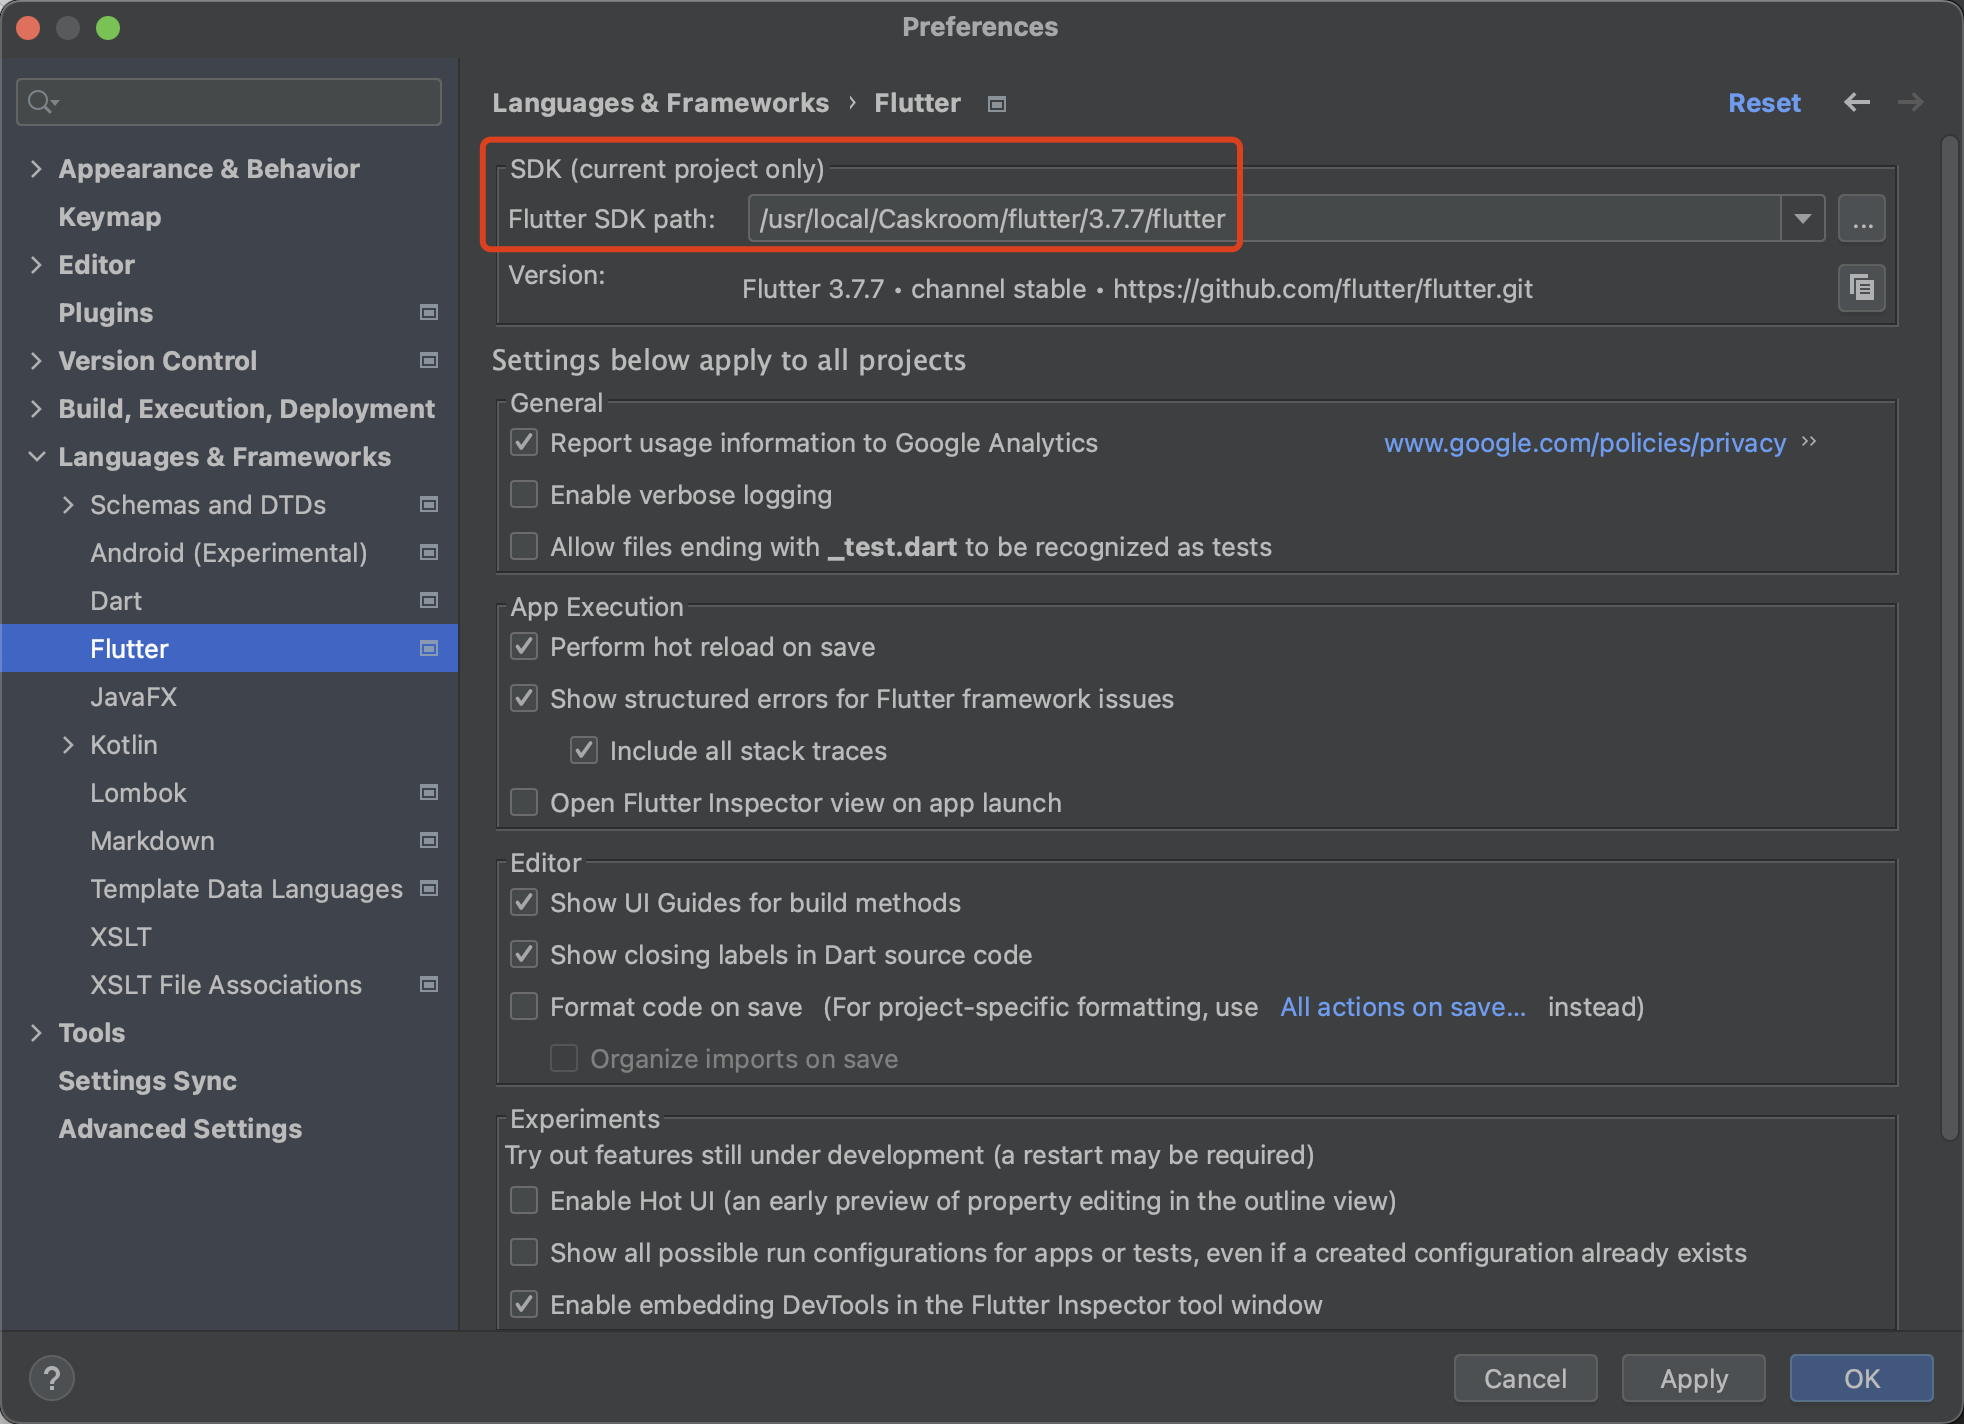The image size is (1964, 1424).
Task: Click project icon beside Template Data Languages
Action: (x=429, y=889)
